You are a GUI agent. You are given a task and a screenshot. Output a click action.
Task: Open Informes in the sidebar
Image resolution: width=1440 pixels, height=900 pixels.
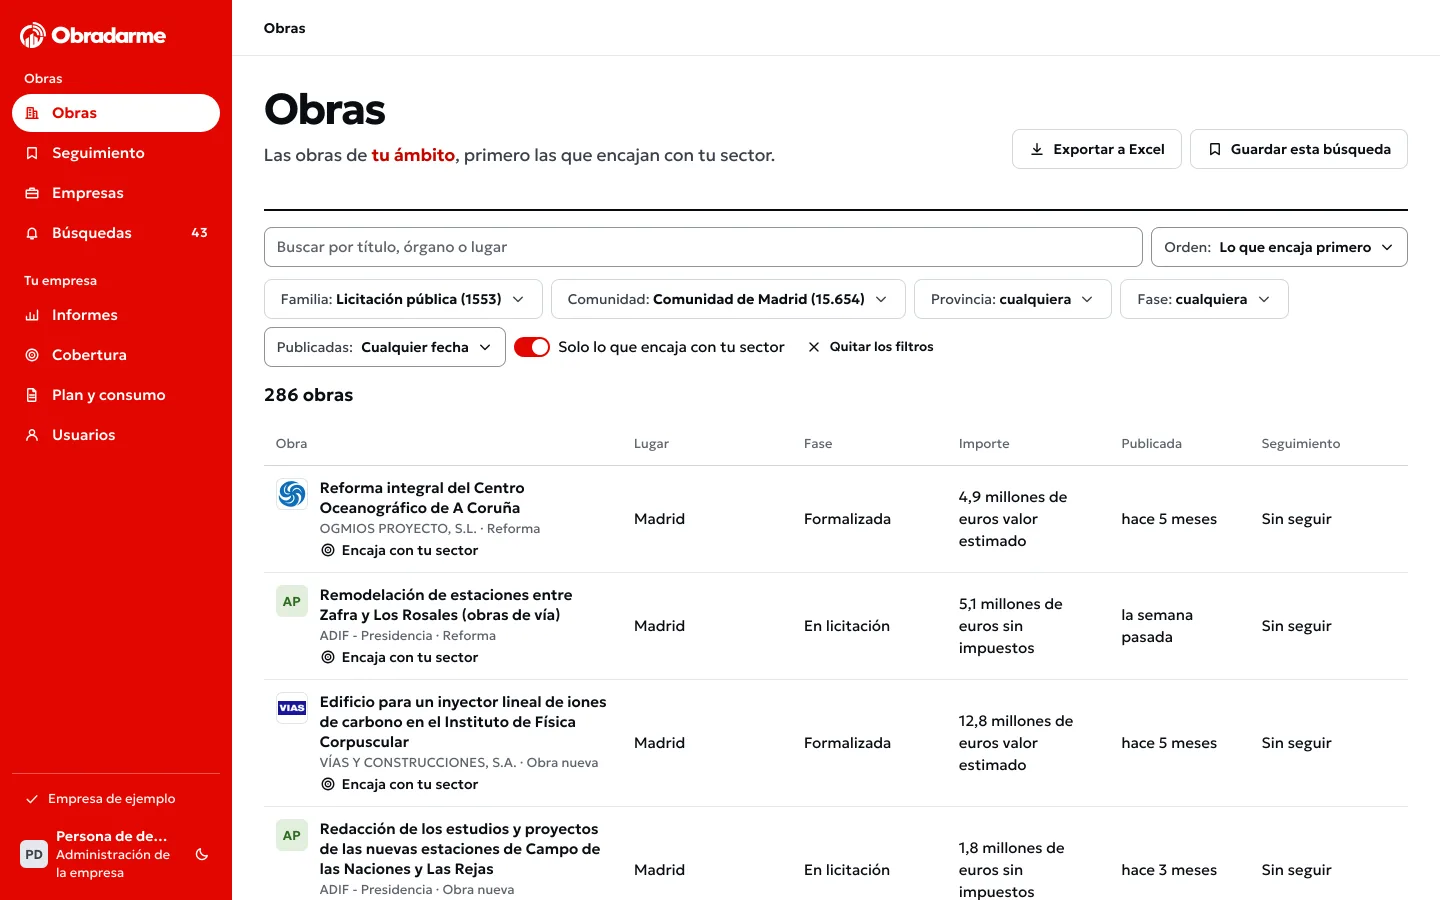pyautogui.click(x=116, y=315)
